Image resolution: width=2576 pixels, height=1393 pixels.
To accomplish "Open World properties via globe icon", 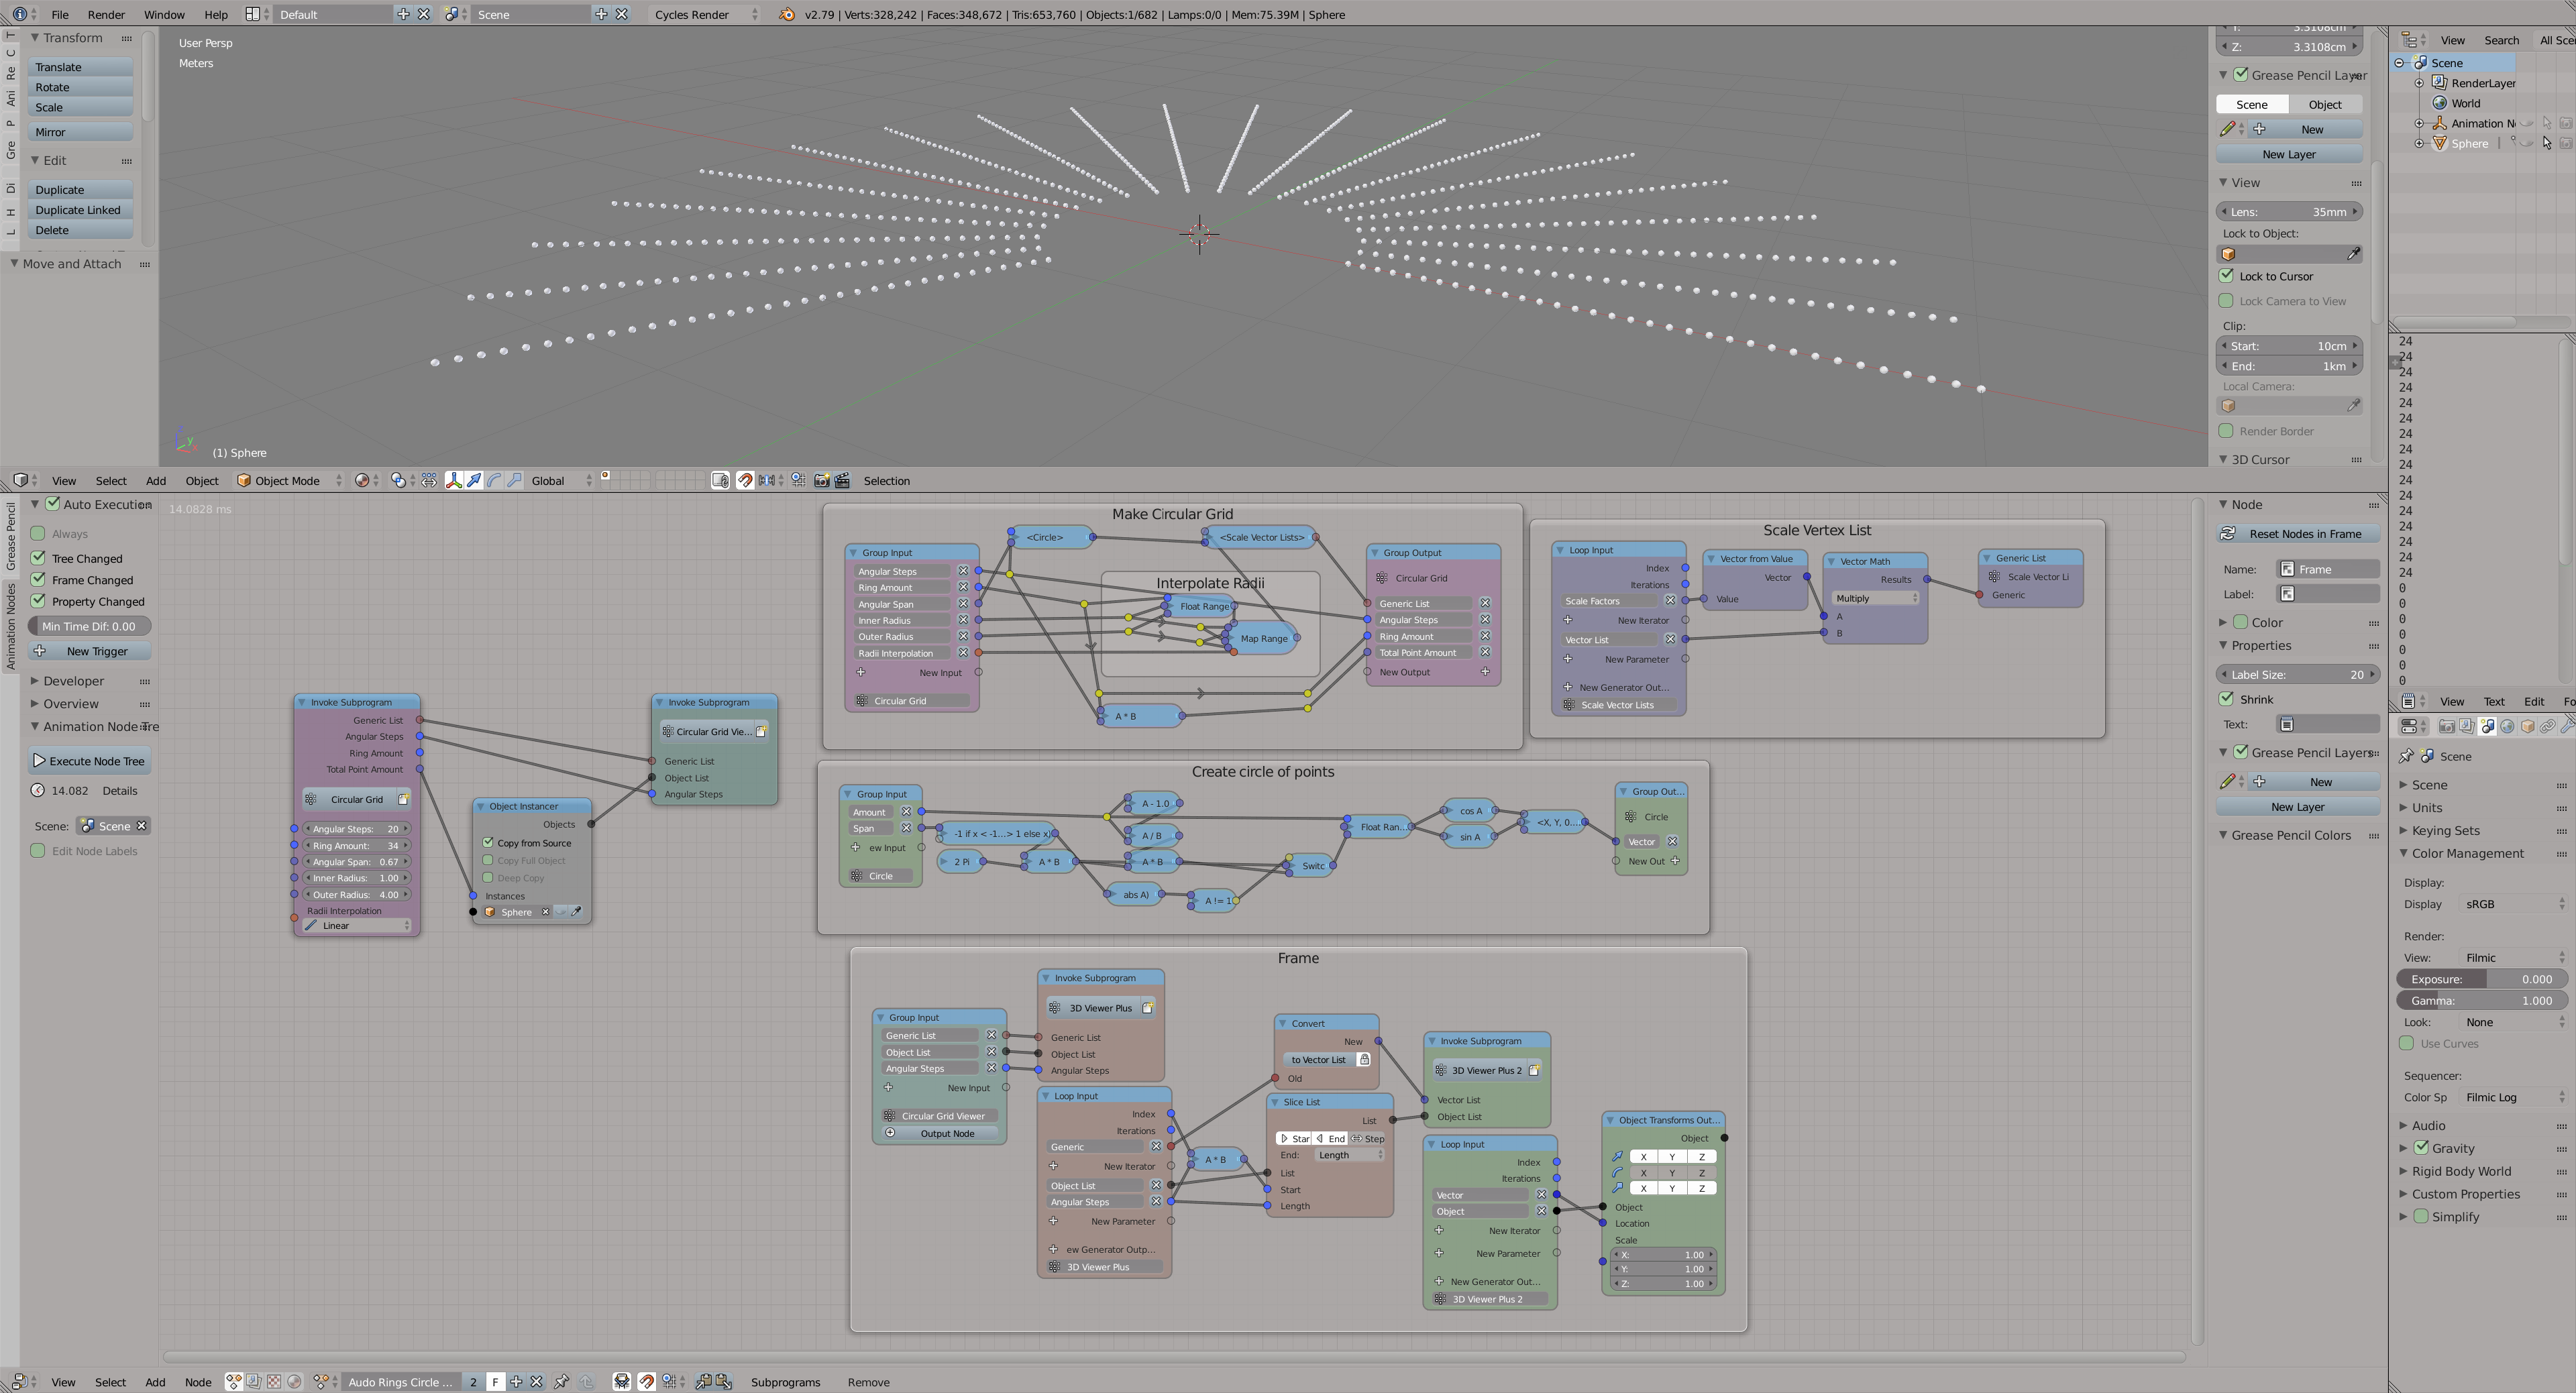I will pos(2507,727).
